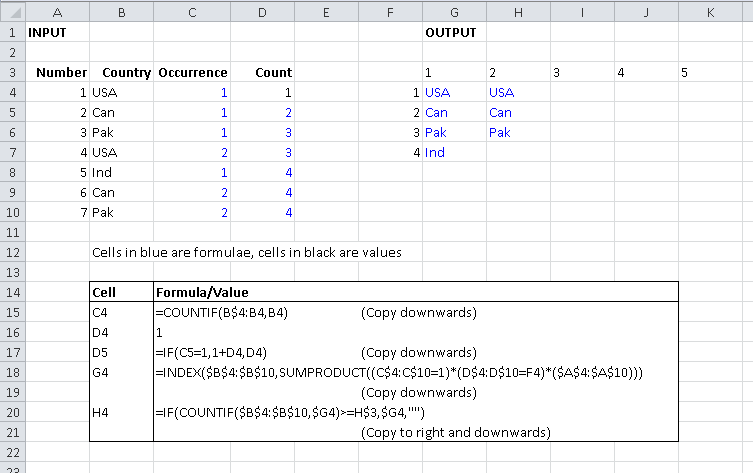
Task: Select row 12 header
Action: tap(12, 253)
